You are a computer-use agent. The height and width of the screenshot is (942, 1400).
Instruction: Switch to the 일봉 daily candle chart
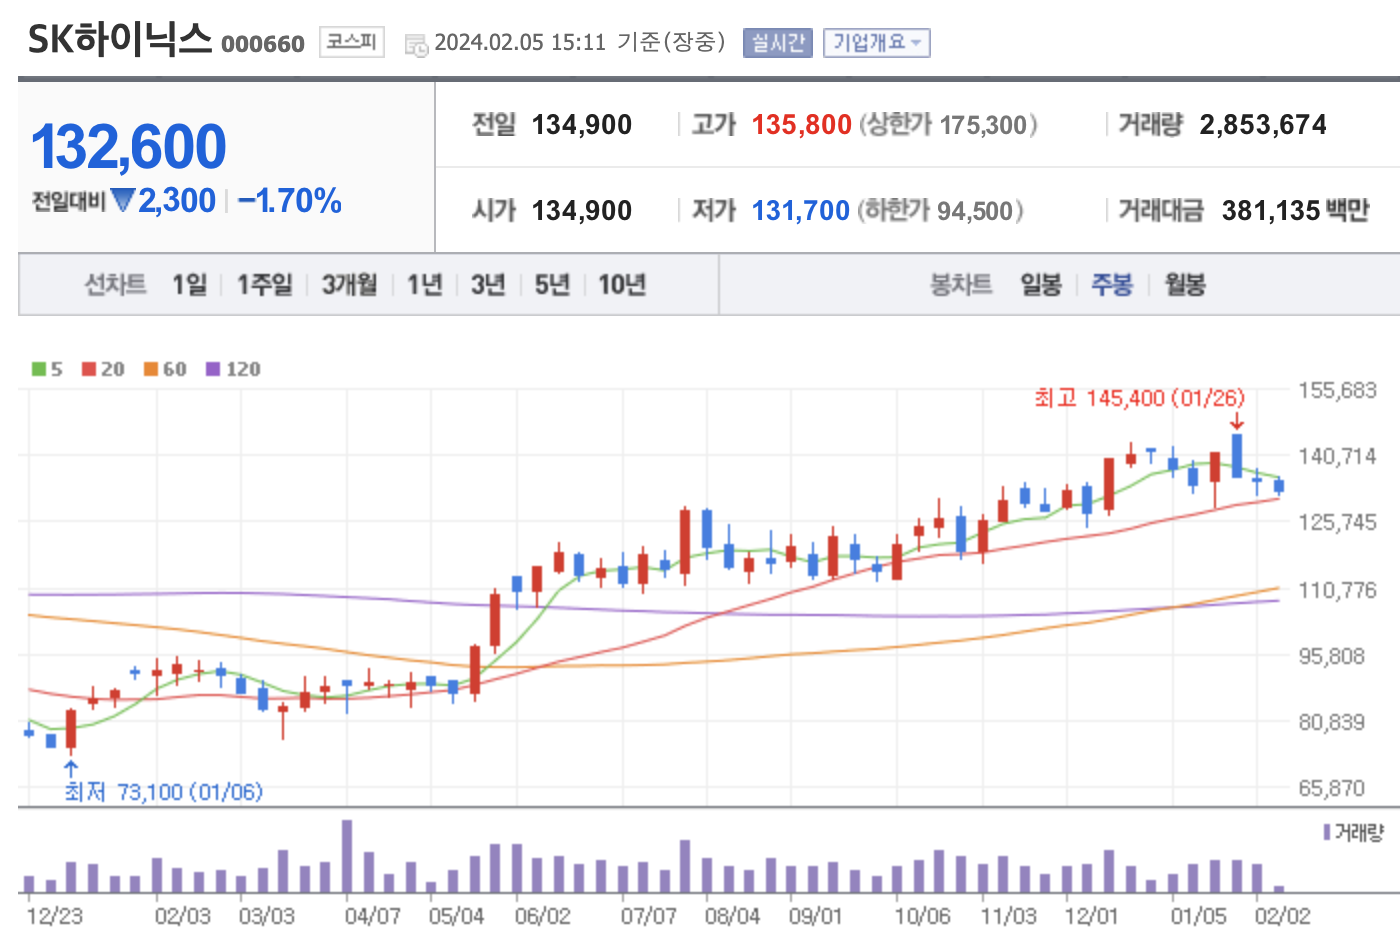(1041, 285)
